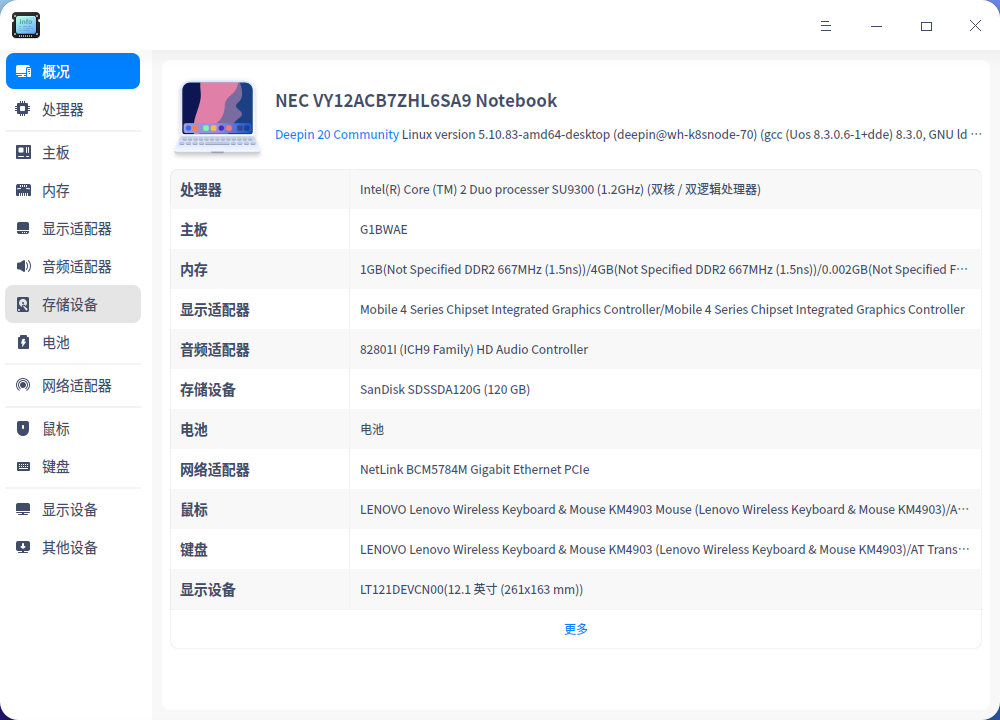Select the 内存 (Memory) sidebar icon
1000x720 pixels.
(x=22, y=189)
